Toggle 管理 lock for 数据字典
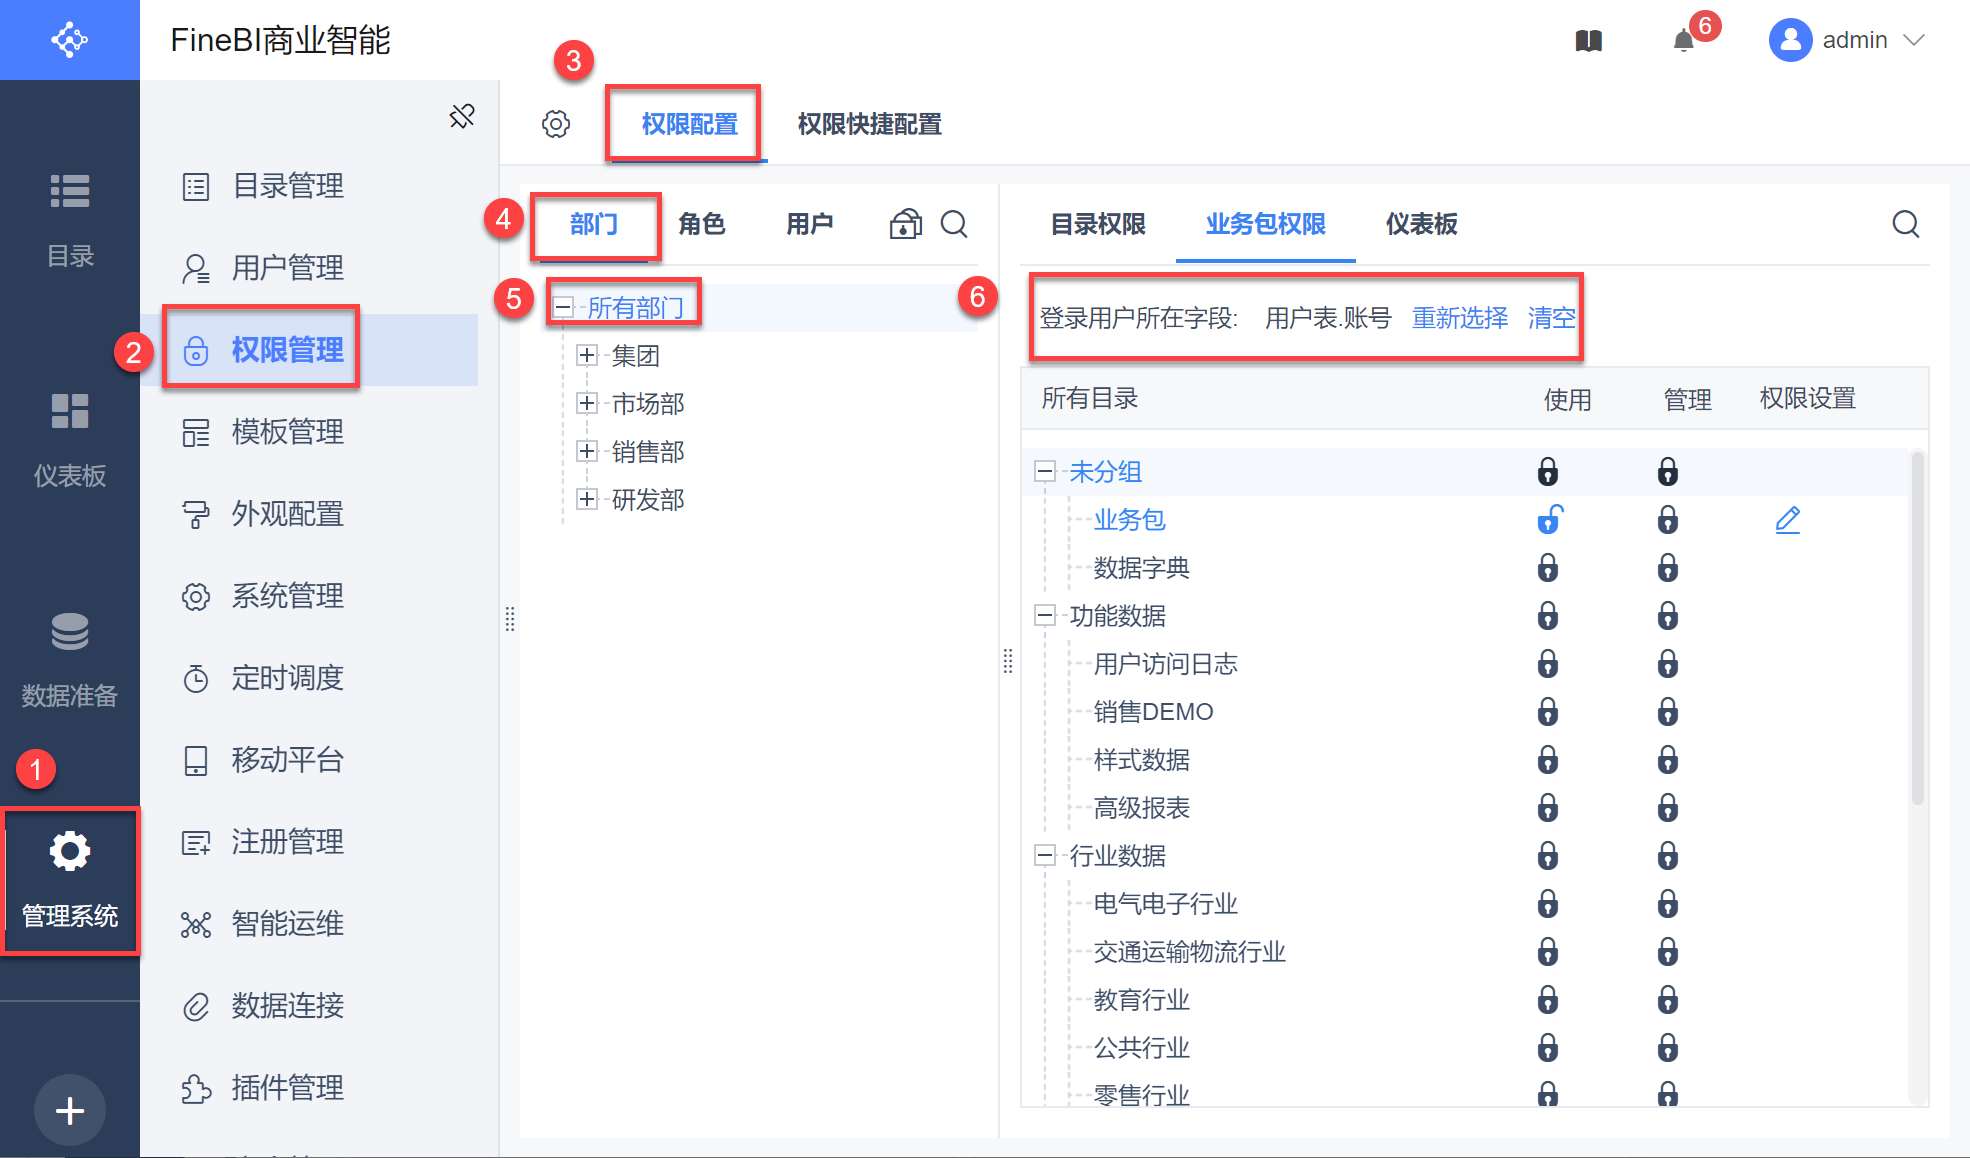 (x=1667, y=568)
